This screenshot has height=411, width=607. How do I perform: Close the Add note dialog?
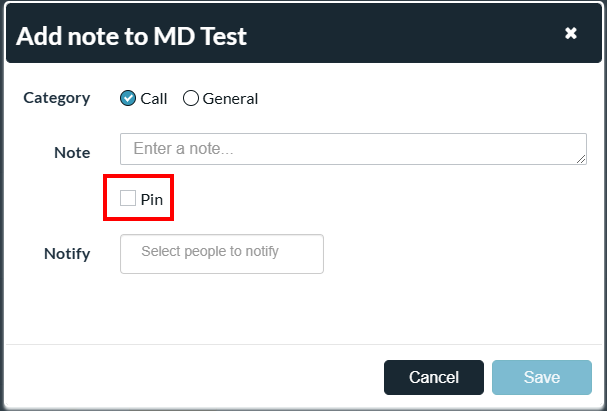[570, 33]
